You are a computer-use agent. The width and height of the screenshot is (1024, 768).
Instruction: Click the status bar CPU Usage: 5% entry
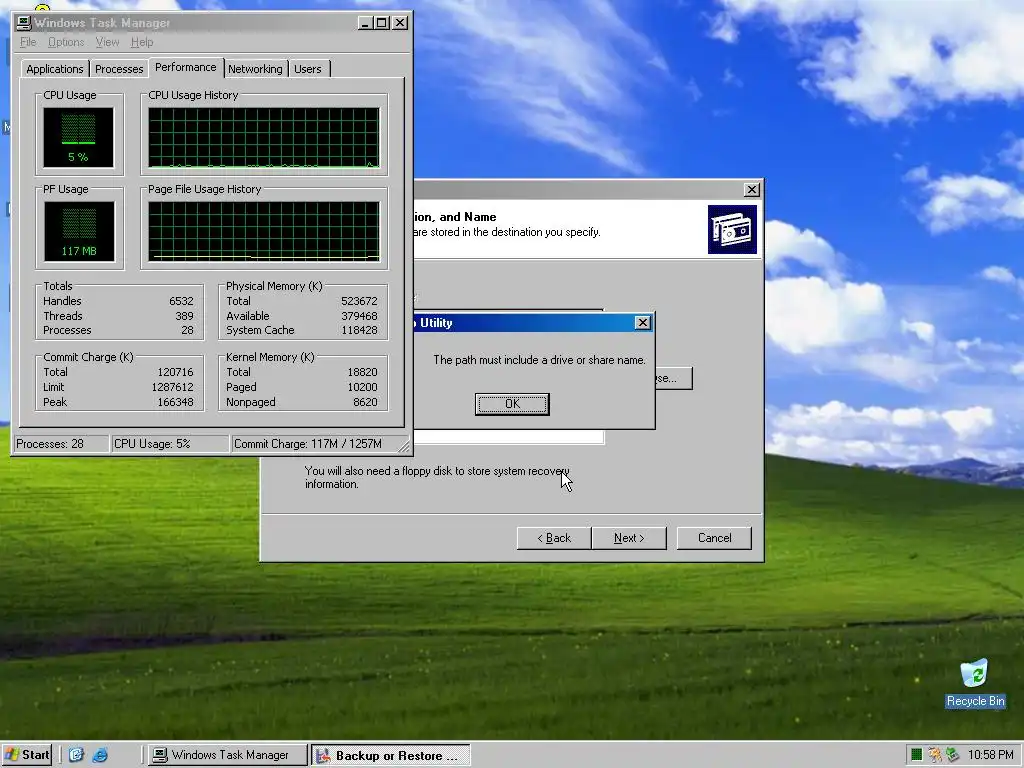(x=170, y=444)
